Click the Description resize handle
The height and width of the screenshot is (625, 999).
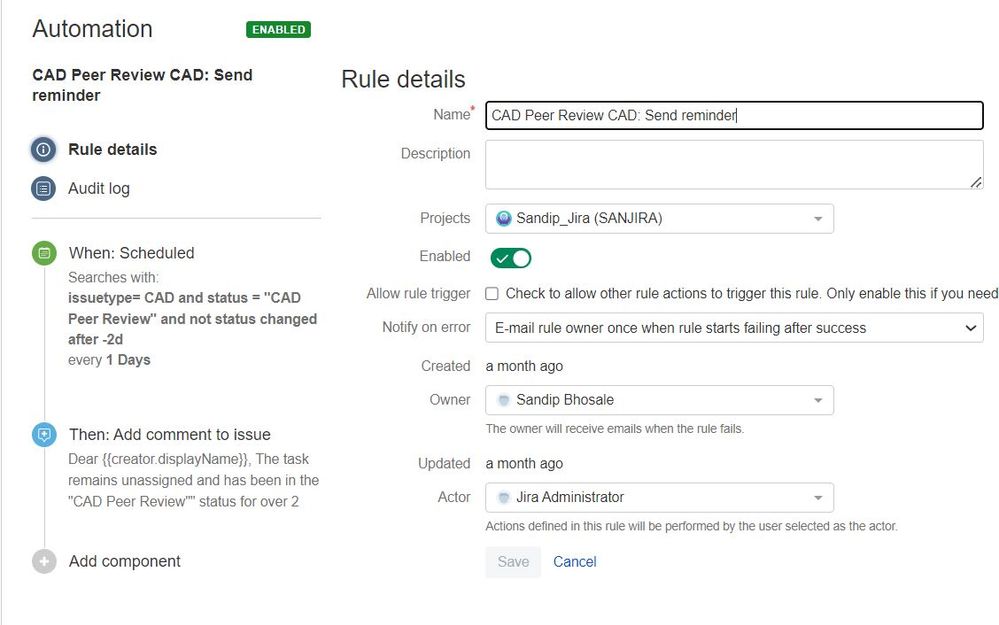pos(975,182)
